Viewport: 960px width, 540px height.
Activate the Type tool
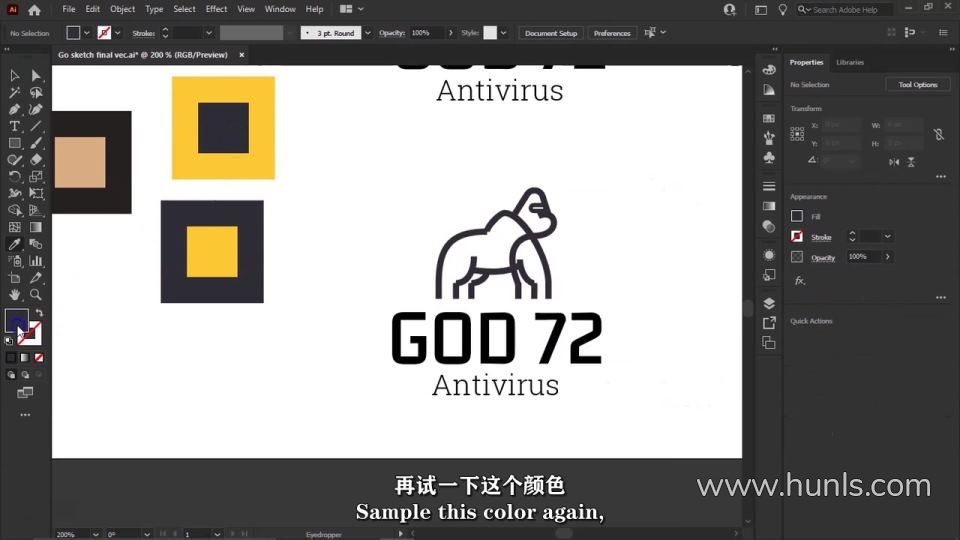(x=15, y=126)
